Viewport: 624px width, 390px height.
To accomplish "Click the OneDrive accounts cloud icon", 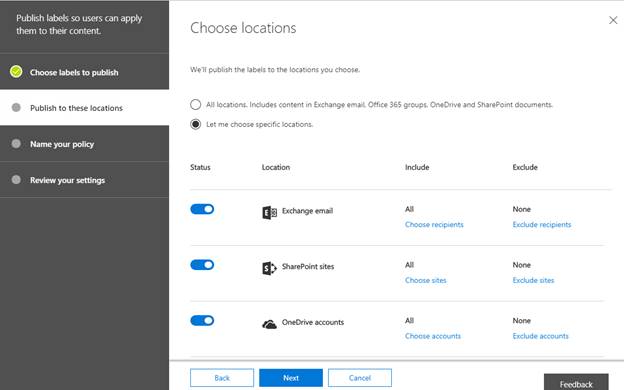I will coord(269,324).
